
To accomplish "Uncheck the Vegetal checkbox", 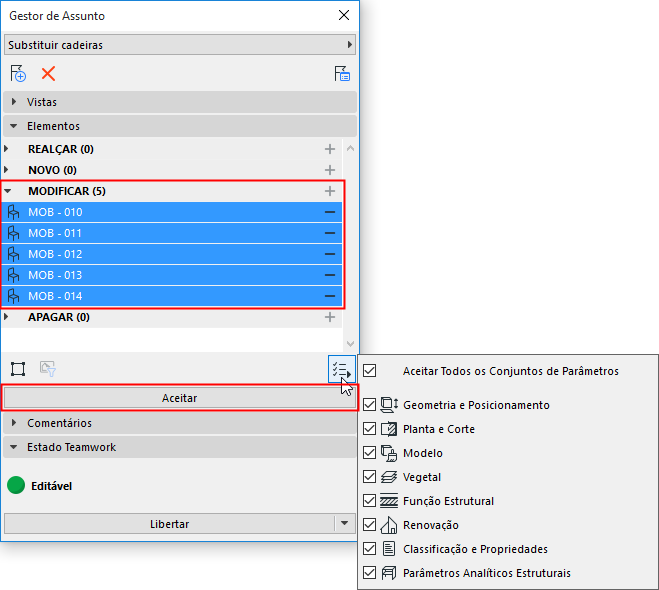I will (x=369, y=477).
